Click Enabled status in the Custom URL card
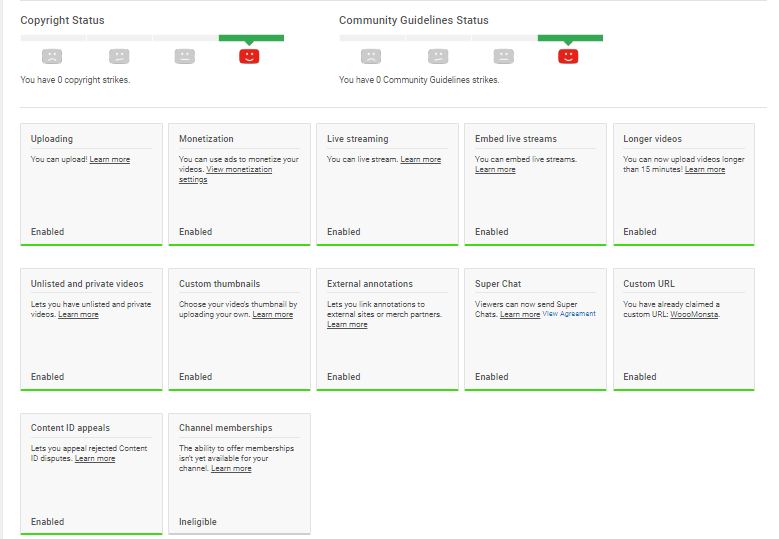This screenshot has height=539, width=779. click(639, 377)
